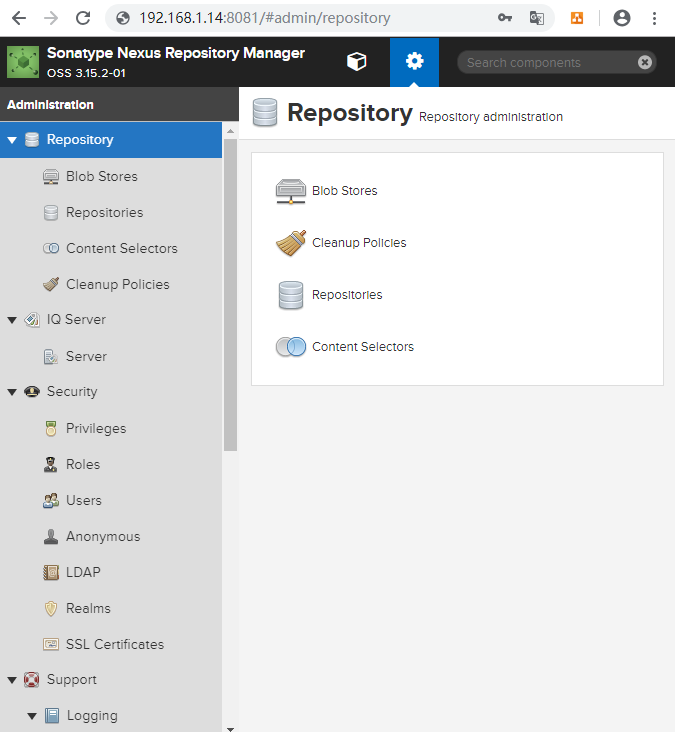Open the browser three-dot menu

(x=654, y=18)
